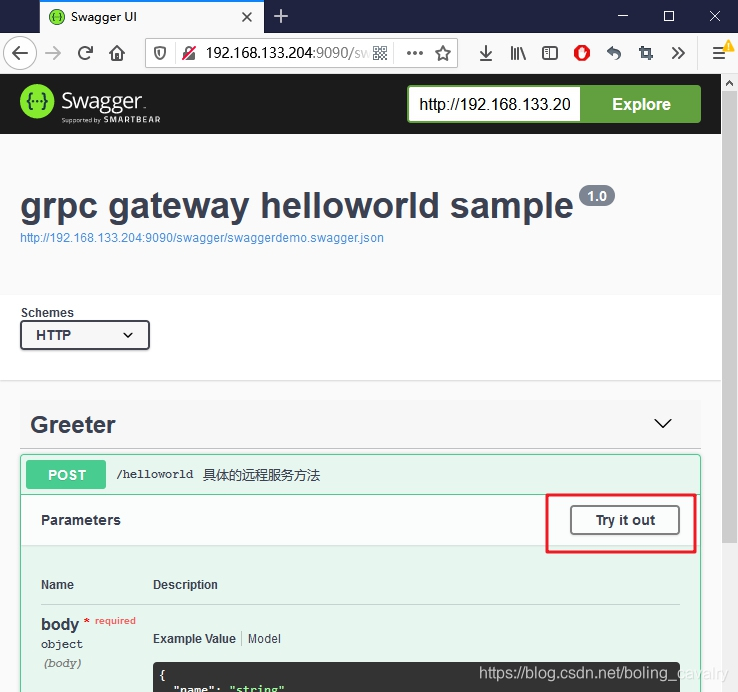Minimize the browser window
The width and height of the screenshot is (738, 692).
pyautogui.click(x=623, y=16)
